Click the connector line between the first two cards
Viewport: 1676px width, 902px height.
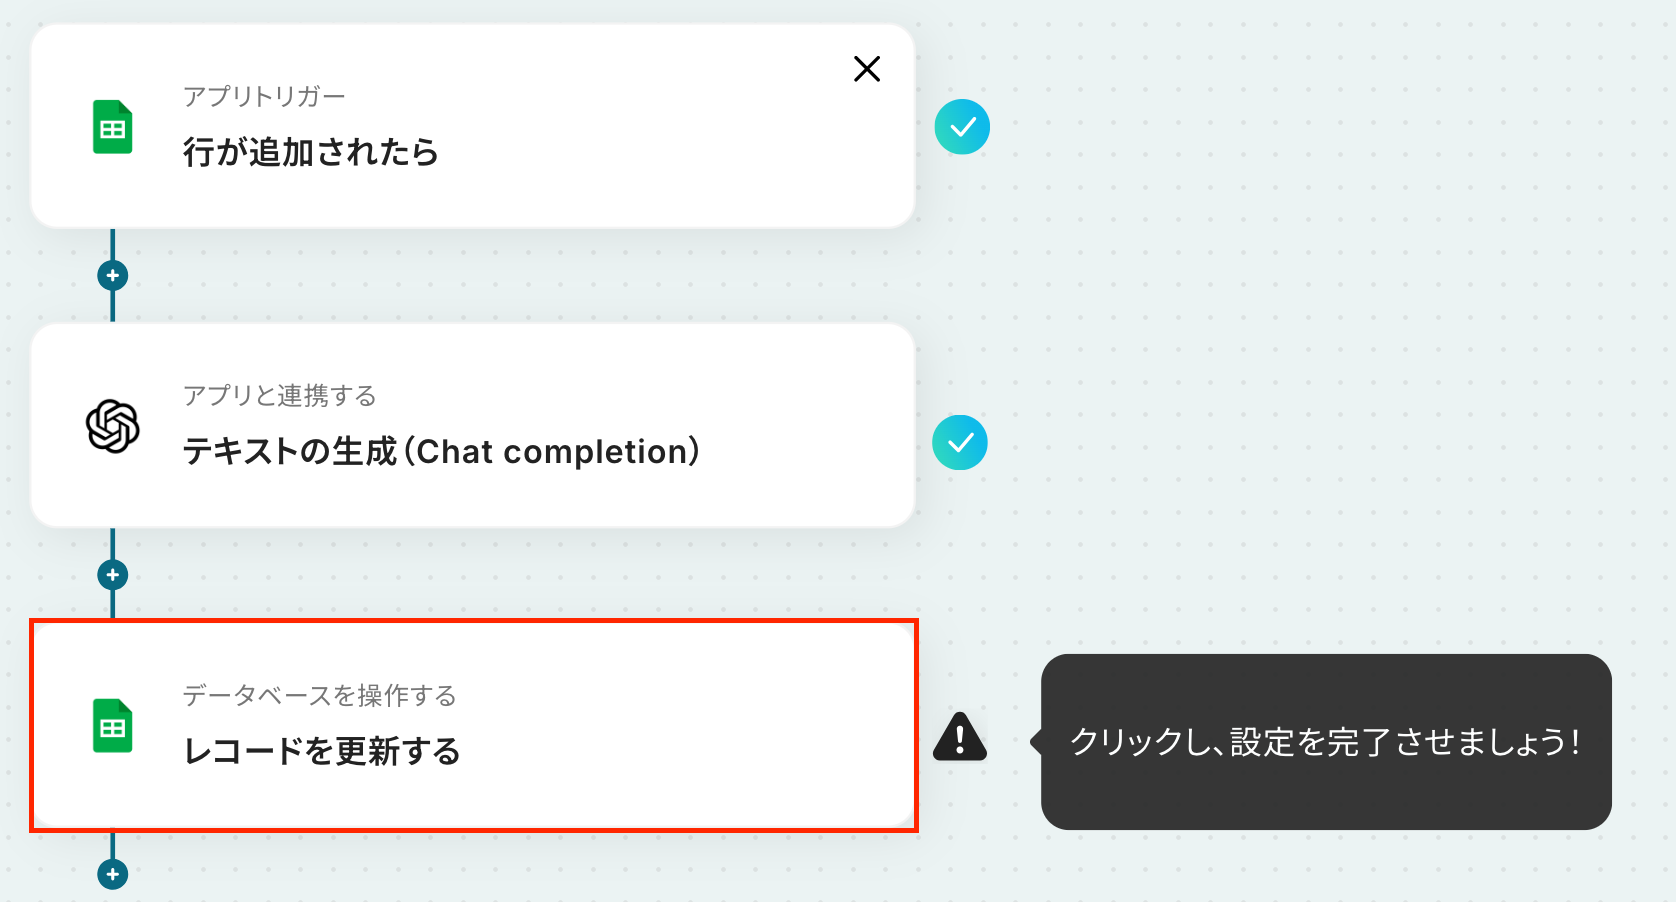tap(113, 244)
